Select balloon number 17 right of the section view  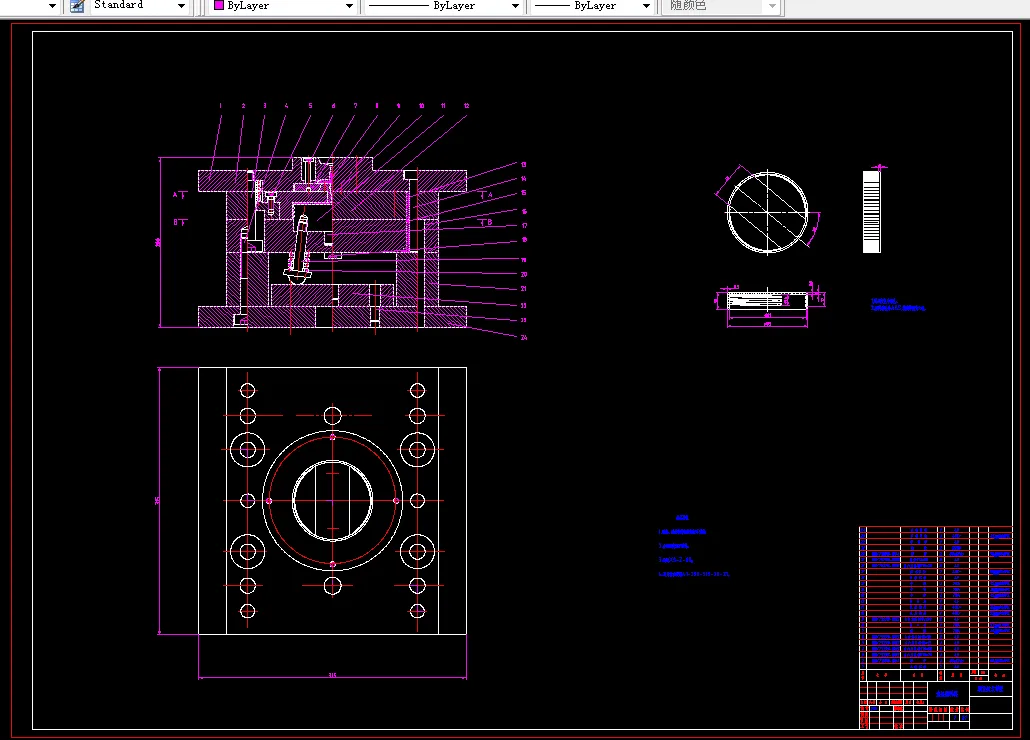tap(524, 226)
